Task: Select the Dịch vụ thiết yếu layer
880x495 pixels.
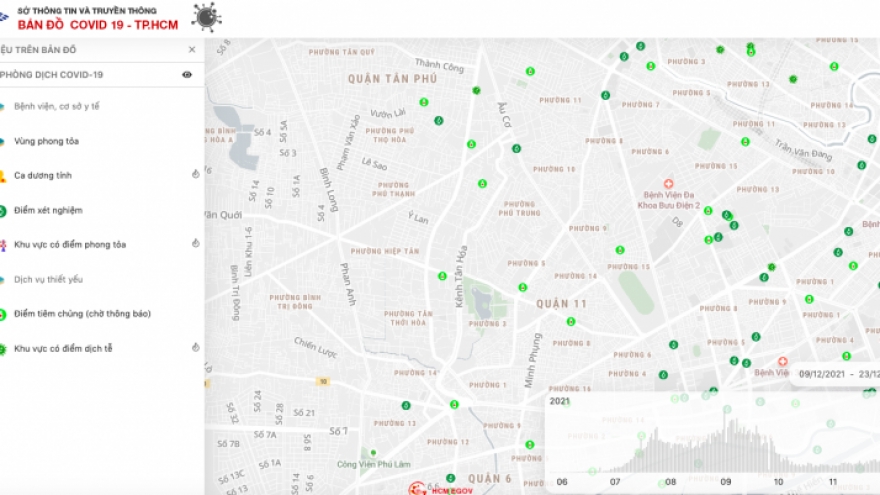Action: (x=48, y=279)
